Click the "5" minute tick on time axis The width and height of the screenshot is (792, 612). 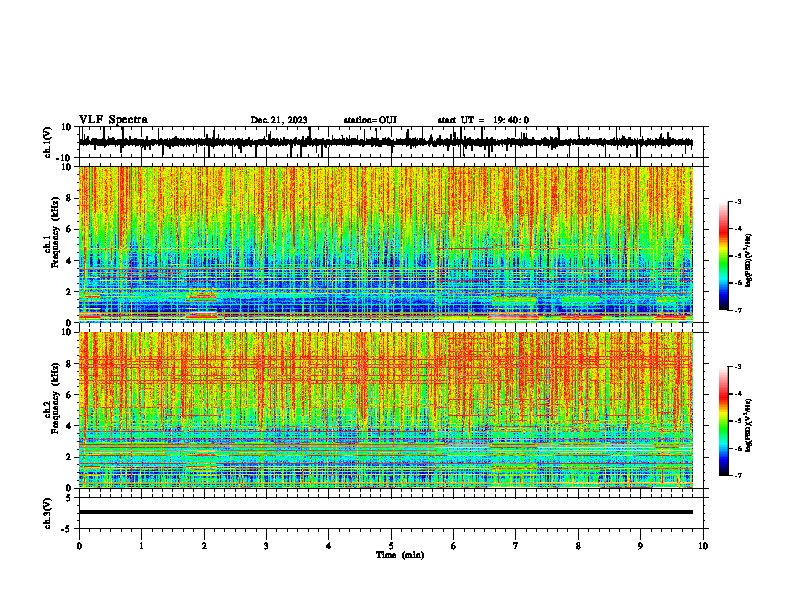(391, 546)
